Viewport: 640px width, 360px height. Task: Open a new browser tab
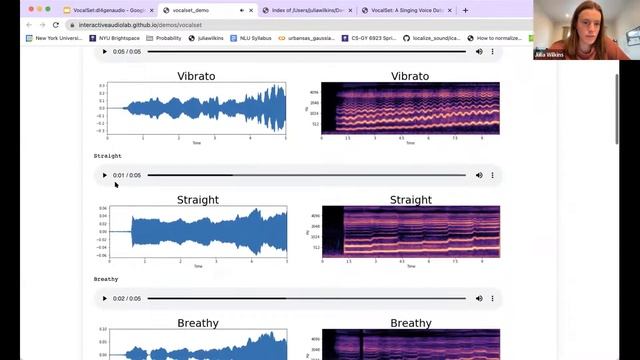point(465,10)
